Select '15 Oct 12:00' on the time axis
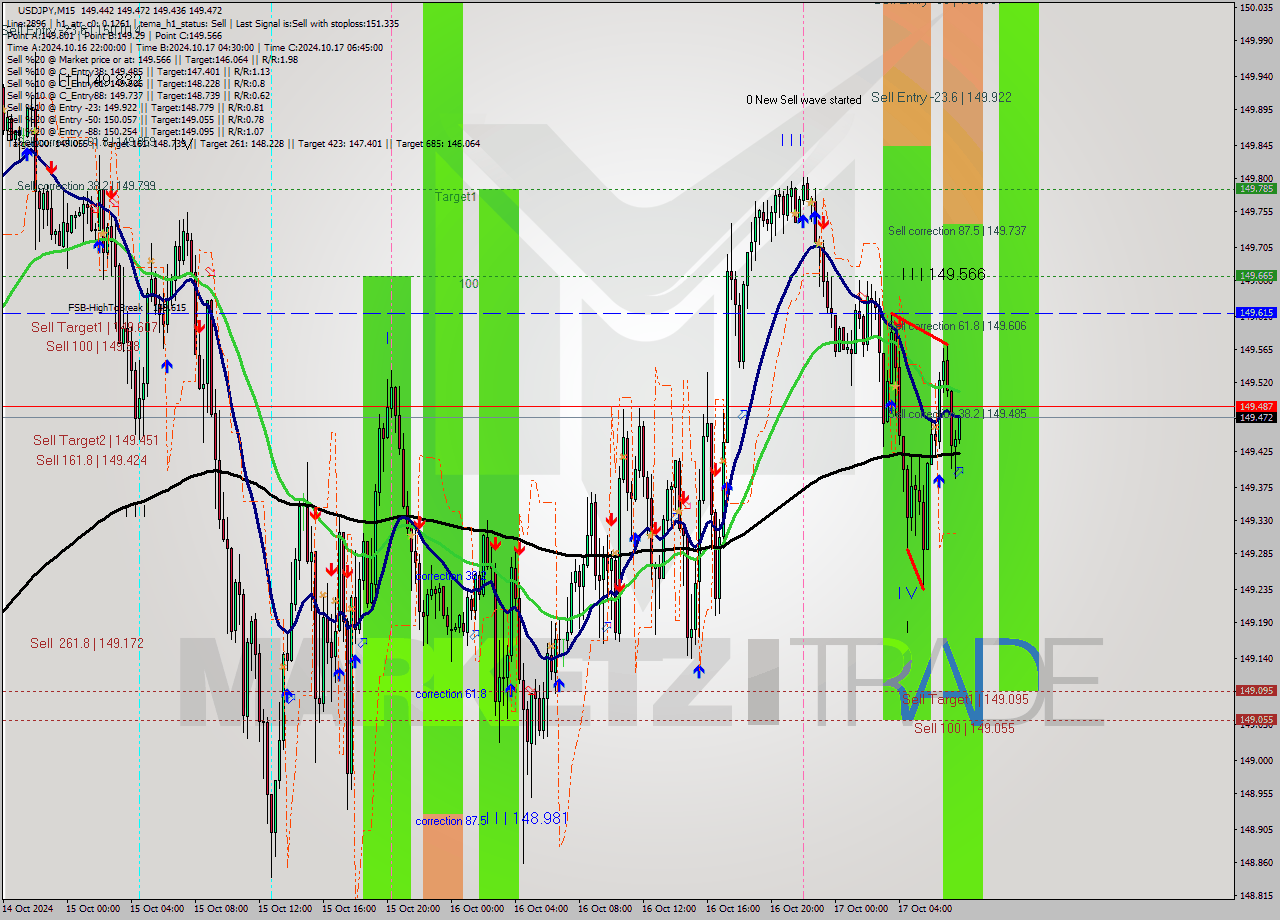 (x=285, y=909)
